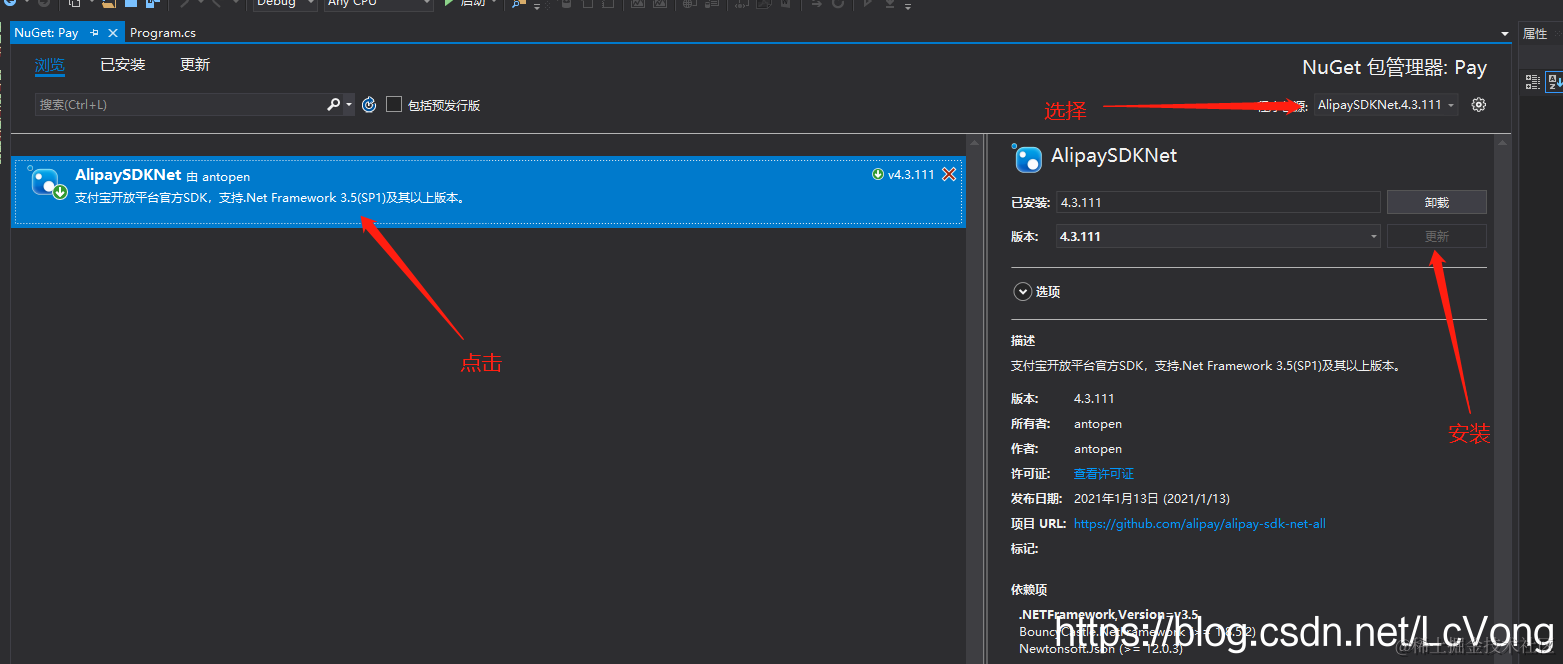Open the document tab list dropdown arrow
1563x664 pixels.
pyautogui.click(x=1505, y=34)
